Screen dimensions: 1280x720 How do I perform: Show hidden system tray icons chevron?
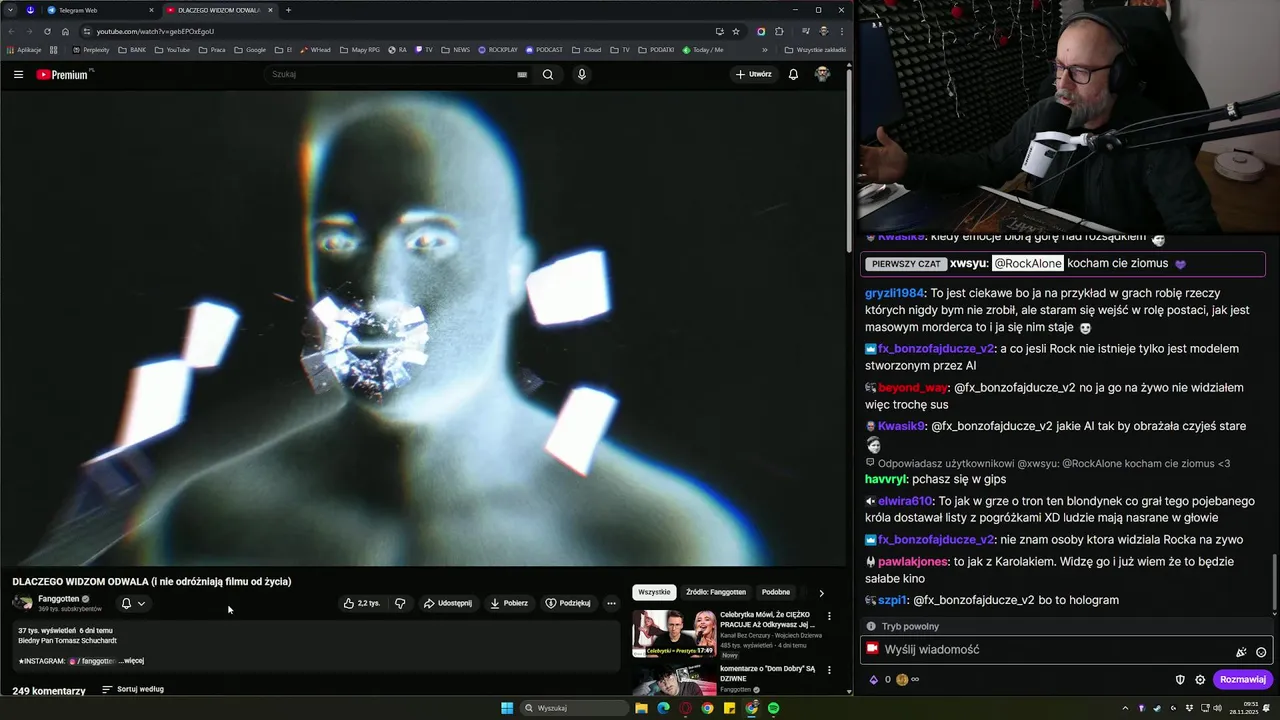[x=1125, y=708]
